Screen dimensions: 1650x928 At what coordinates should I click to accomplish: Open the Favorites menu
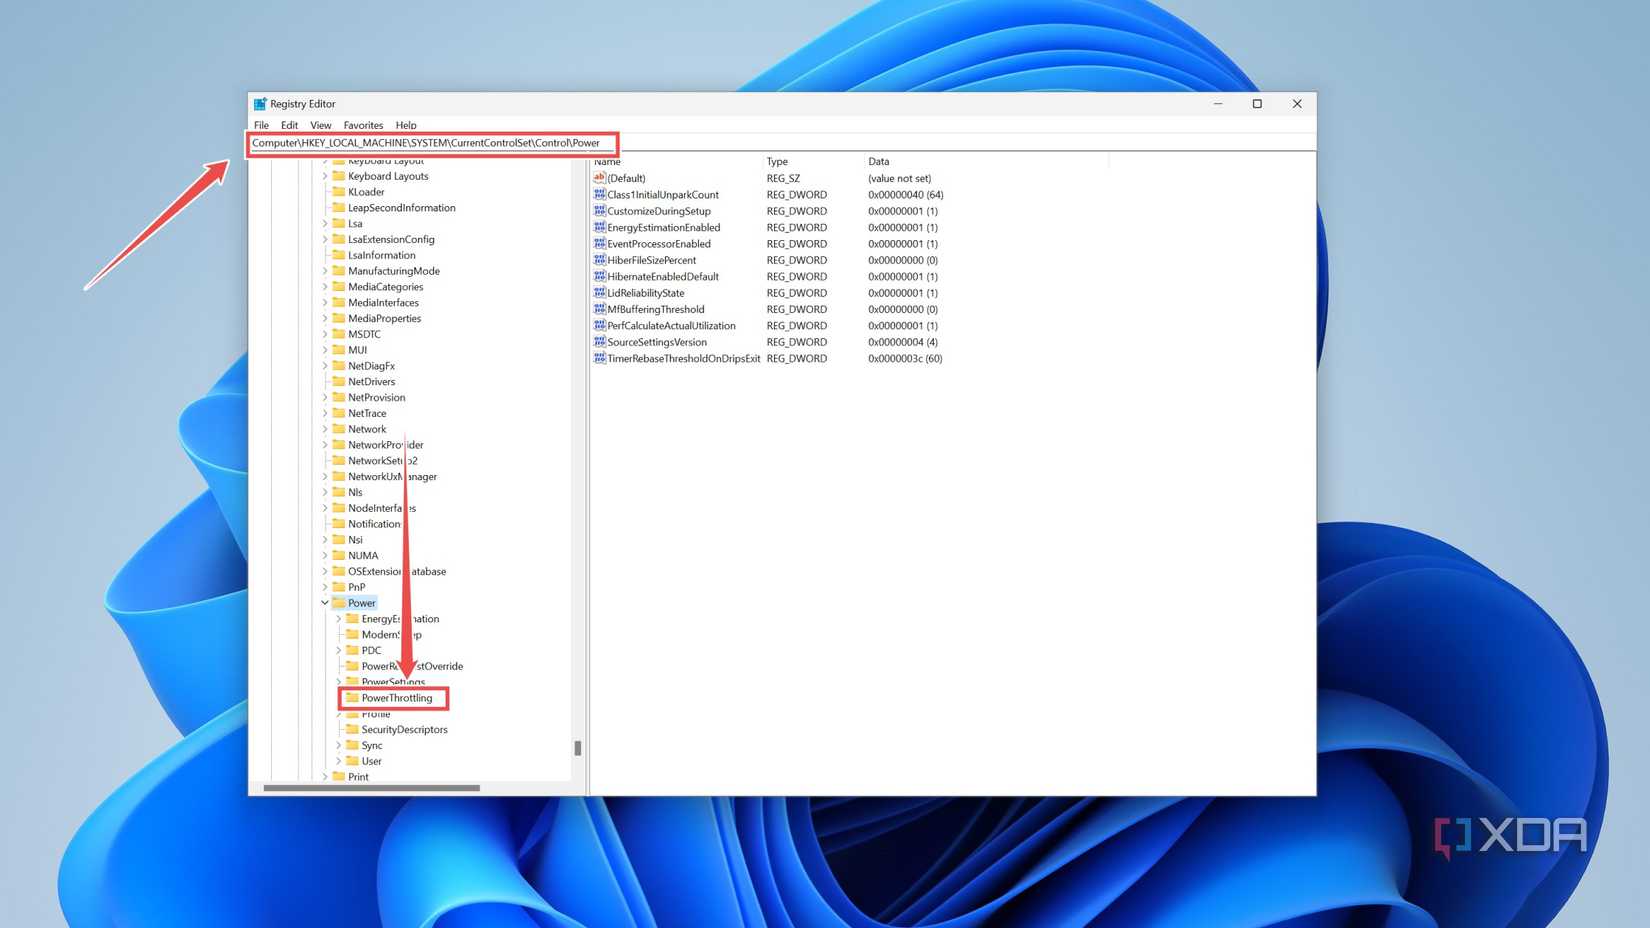click(363, 125)
